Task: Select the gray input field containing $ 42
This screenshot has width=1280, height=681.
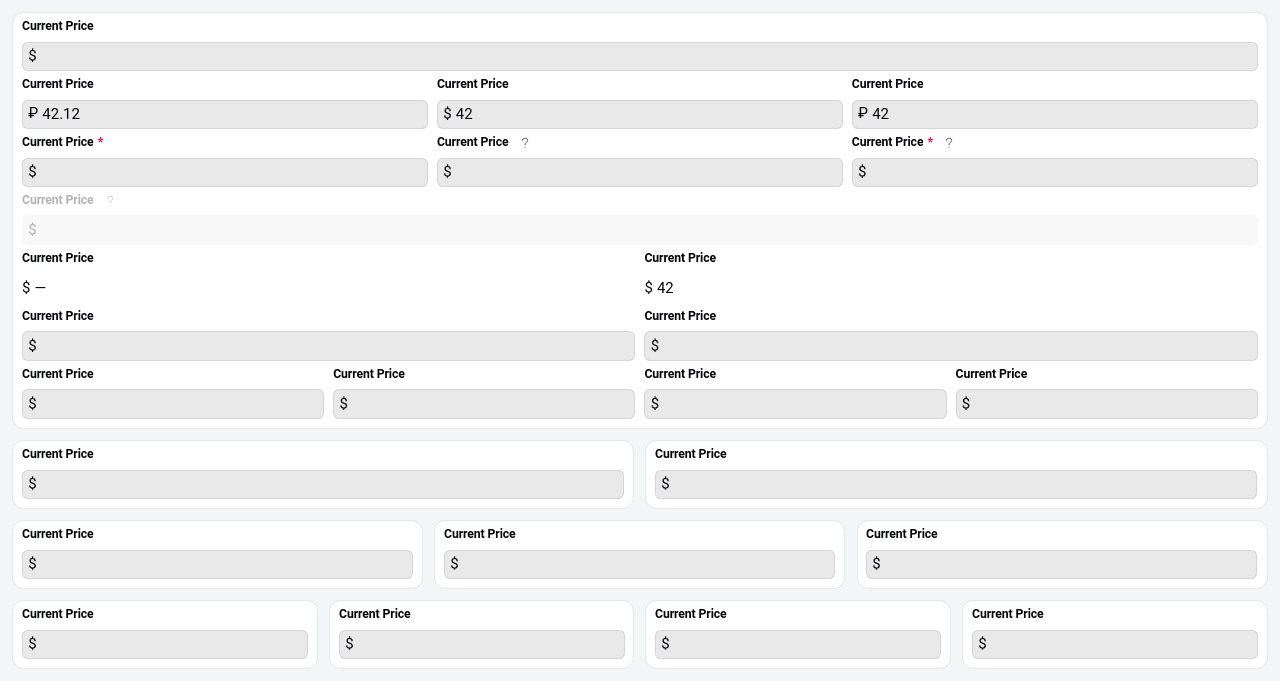Action: [640, 114]
